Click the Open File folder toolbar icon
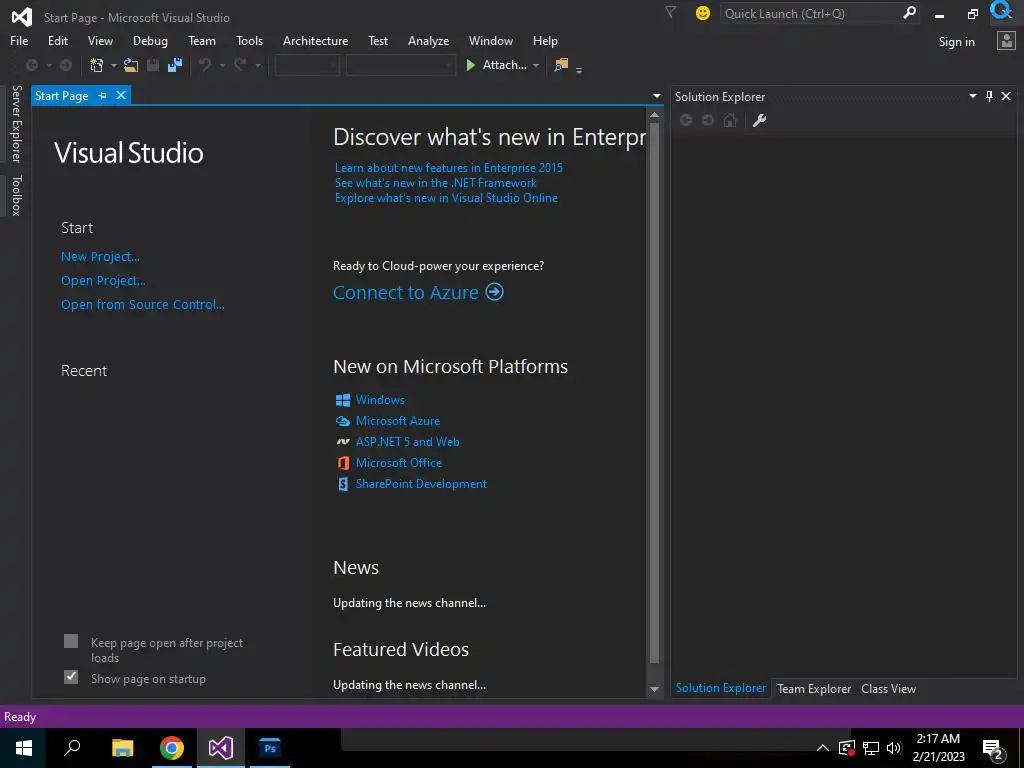Viewport: 1024px width, 768px height. click(131, 65)
